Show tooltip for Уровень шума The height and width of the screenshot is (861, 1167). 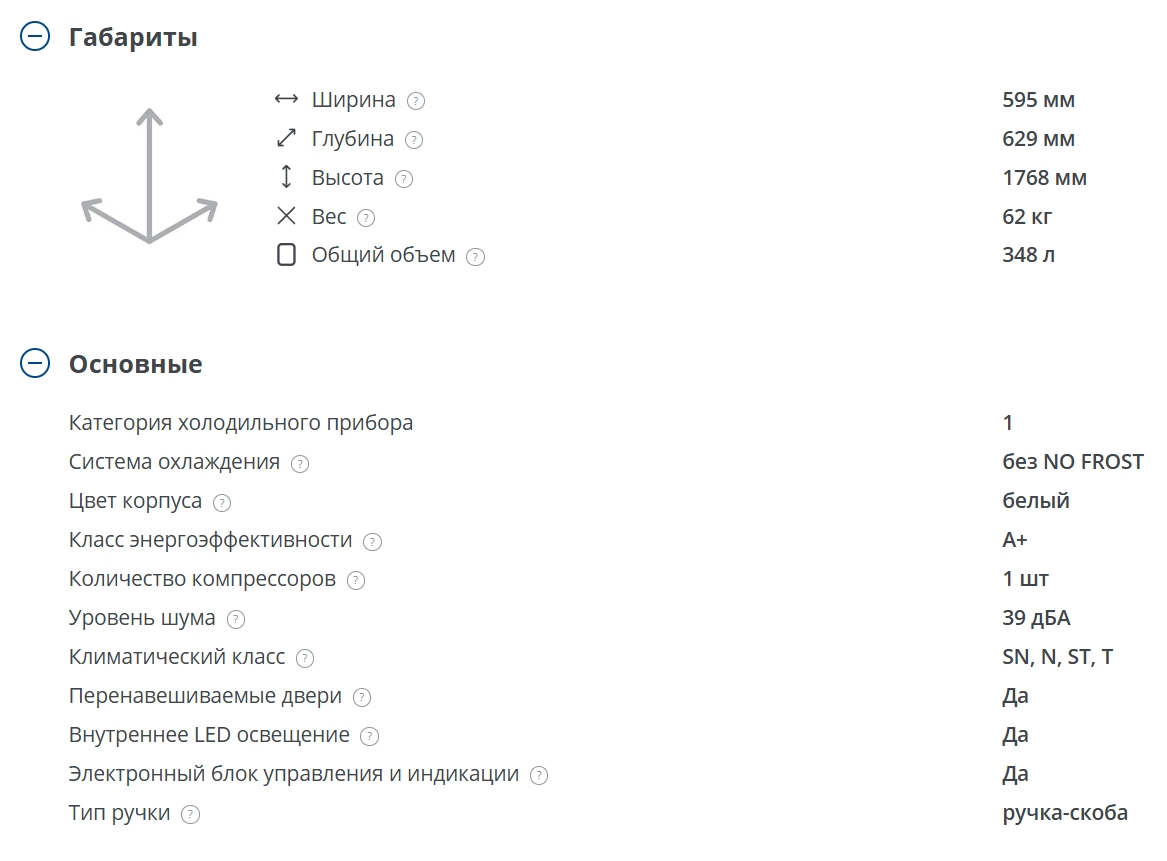pos(236,619)
